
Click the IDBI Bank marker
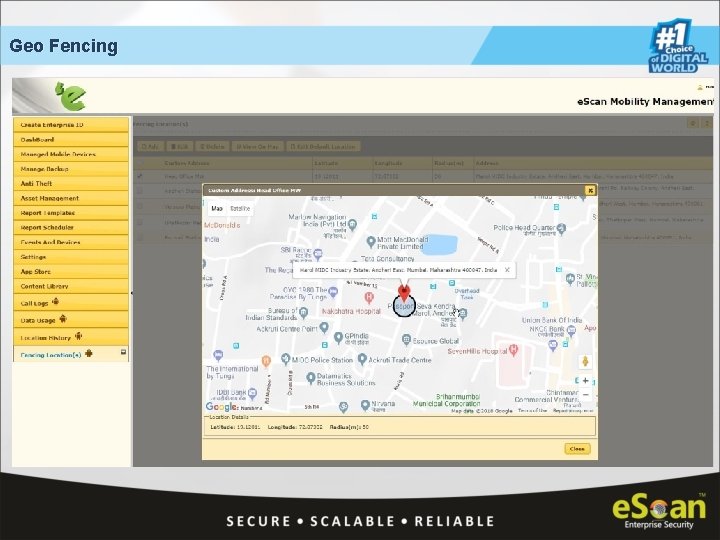click(x=252, y=394)
